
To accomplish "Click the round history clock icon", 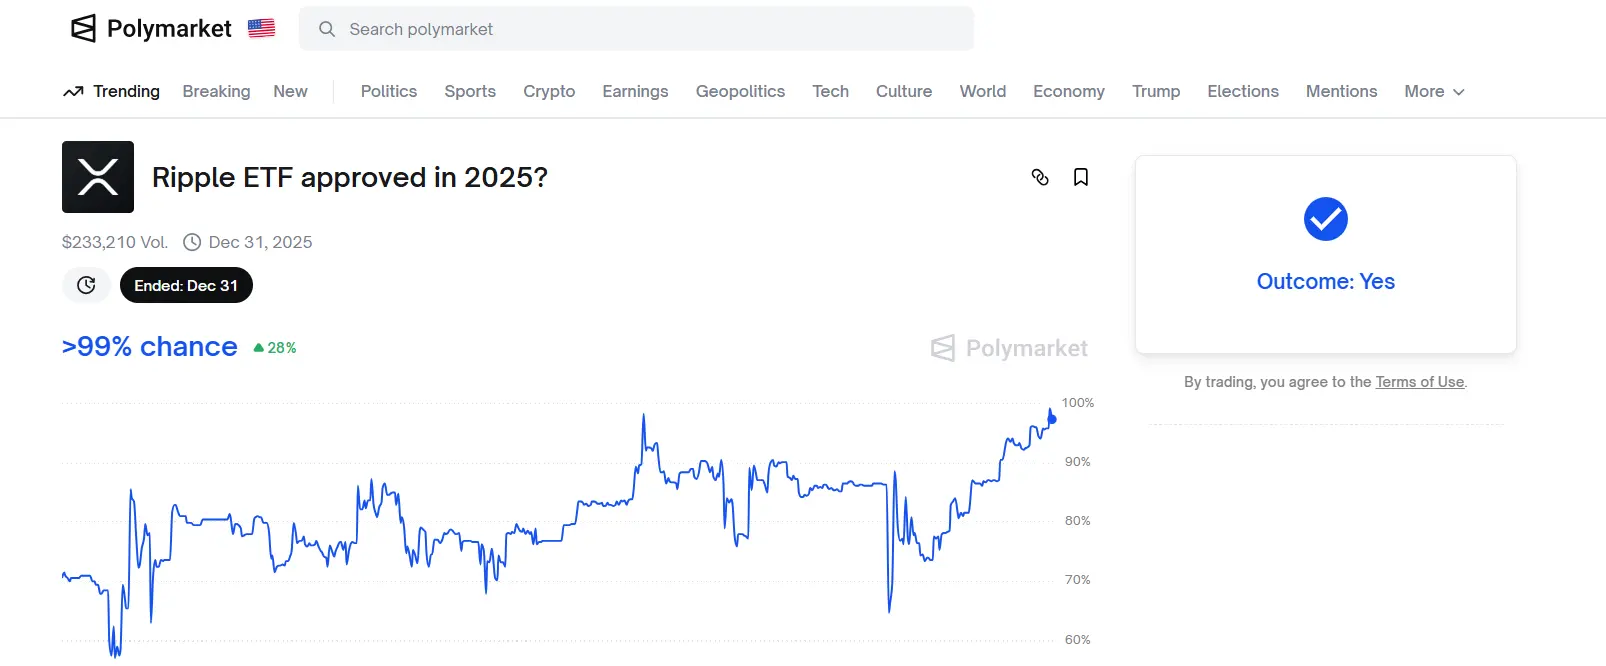I will [x=87, y=285].
